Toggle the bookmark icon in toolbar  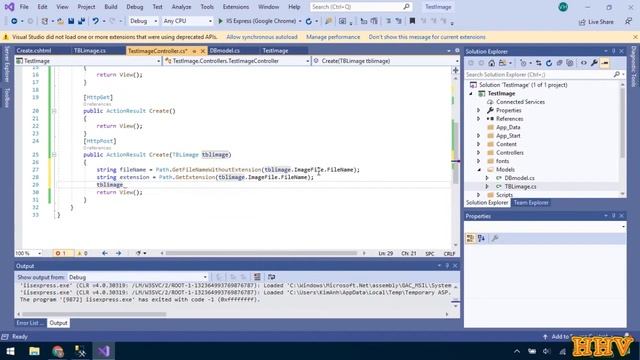click(x=412, y=21)
